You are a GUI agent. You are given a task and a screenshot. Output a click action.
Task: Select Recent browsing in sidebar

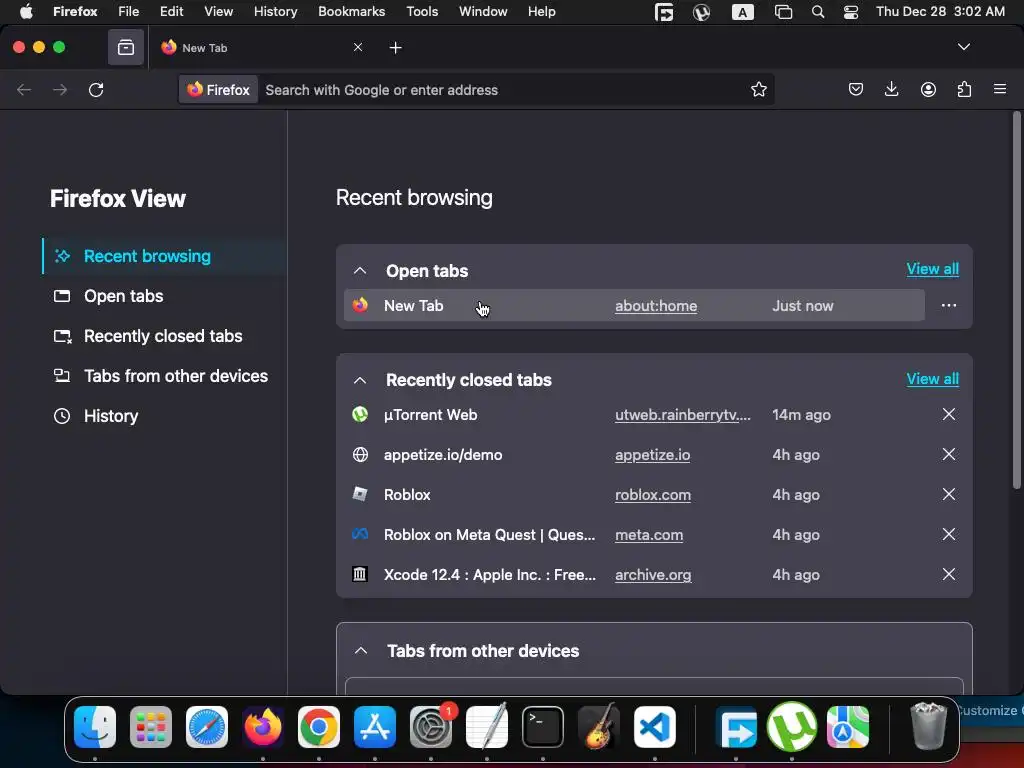coord(165,256)
